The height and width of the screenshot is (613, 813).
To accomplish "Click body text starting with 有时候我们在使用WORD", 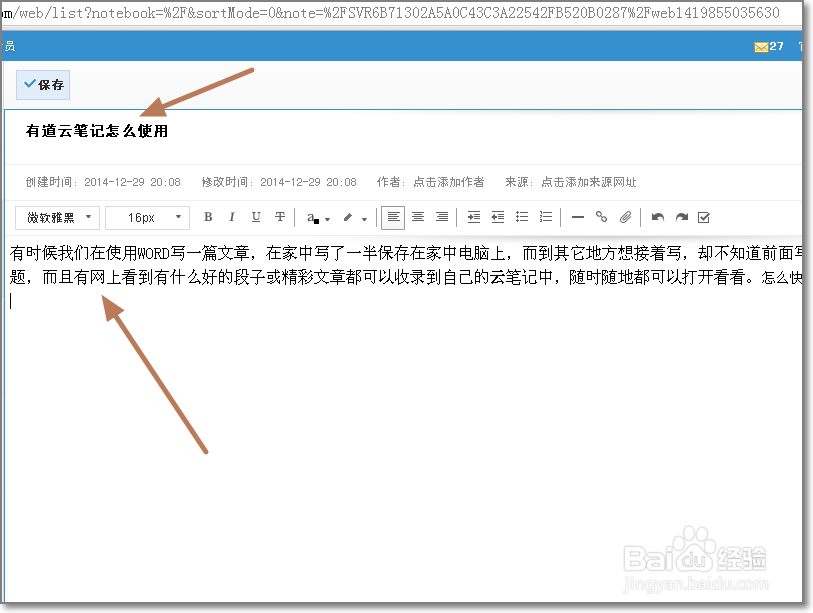I will click(406, 265).
